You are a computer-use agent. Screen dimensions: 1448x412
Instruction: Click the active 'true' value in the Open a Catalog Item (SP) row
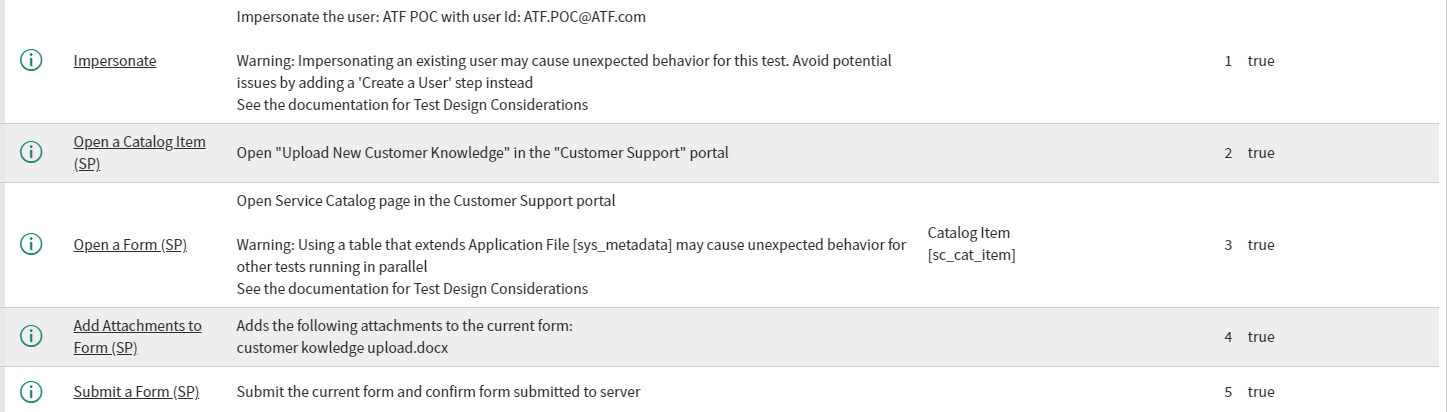pyautogui.click(x=1261, y=153)
